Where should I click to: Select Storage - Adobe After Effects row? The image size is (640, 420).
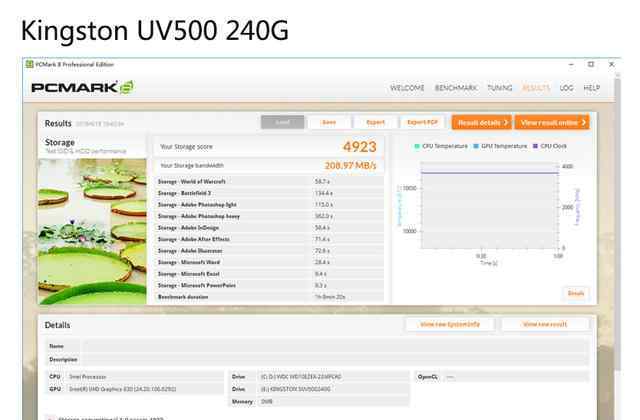point(269,239)
